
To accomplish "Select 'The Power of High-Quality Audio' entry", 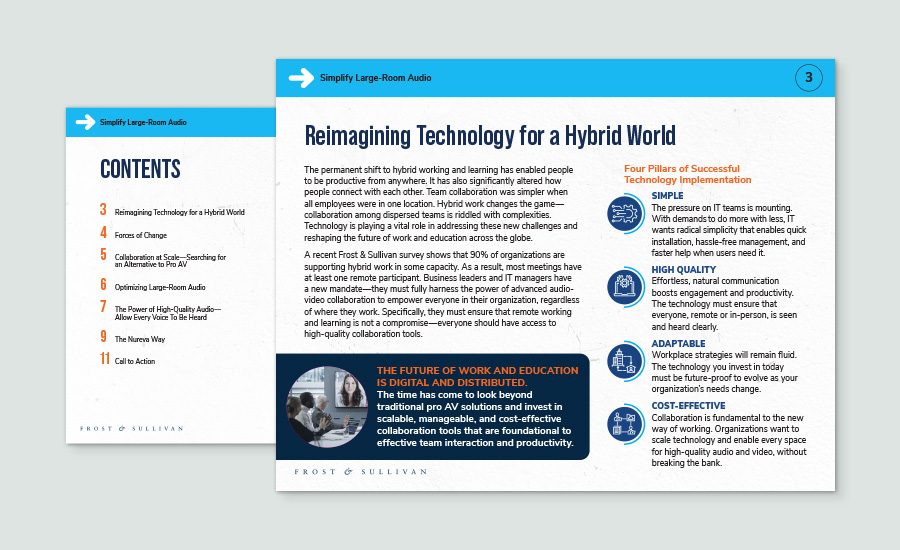I will (167, 313).
